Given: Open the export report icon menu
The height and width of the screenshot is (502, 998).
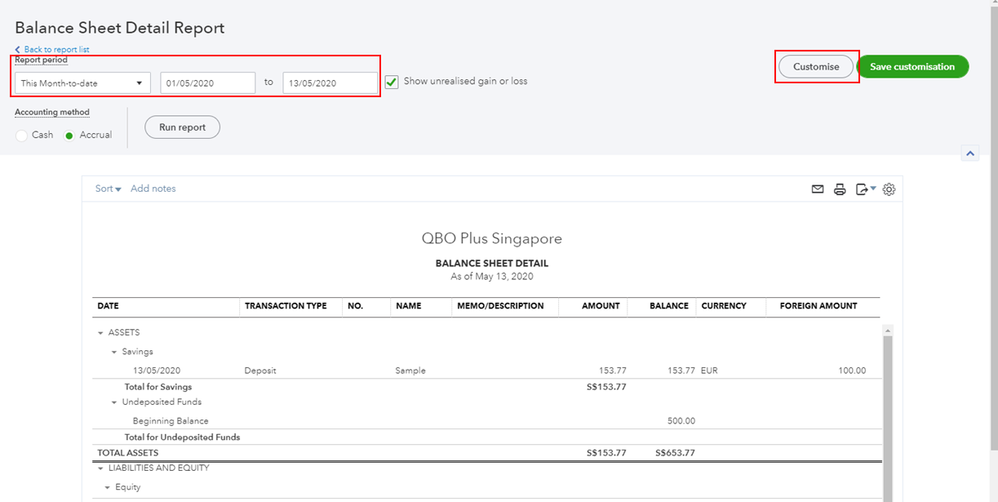Looking at the screenshot, I should pyautogui.click(x=865, y=189).
